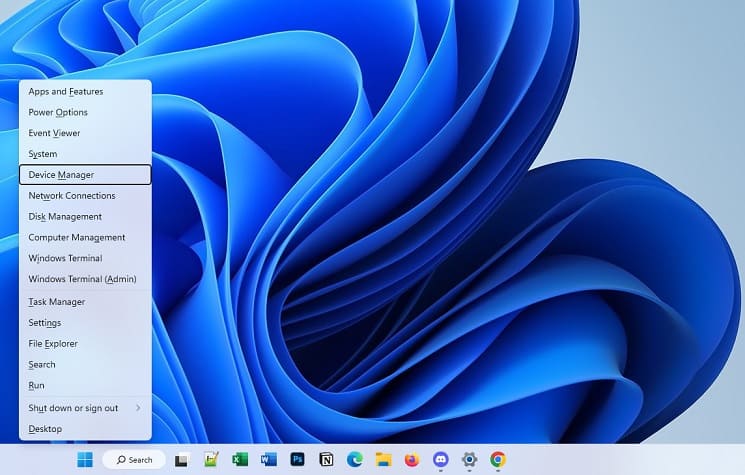Image resolution: width=745 pixels, height=475 pixels.
Task: Expand Shut down or sign out submenu
Action: (x=86, y=408)
